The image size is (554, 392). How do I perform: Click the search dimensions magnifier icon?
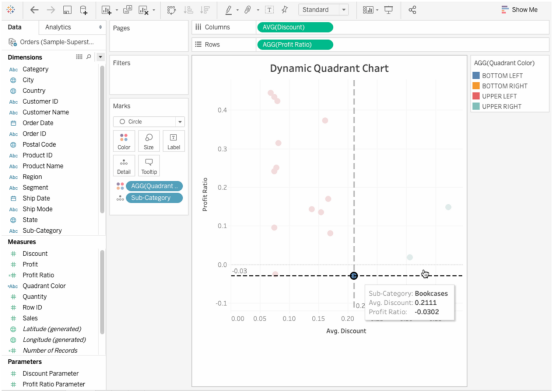coord(89,57)
